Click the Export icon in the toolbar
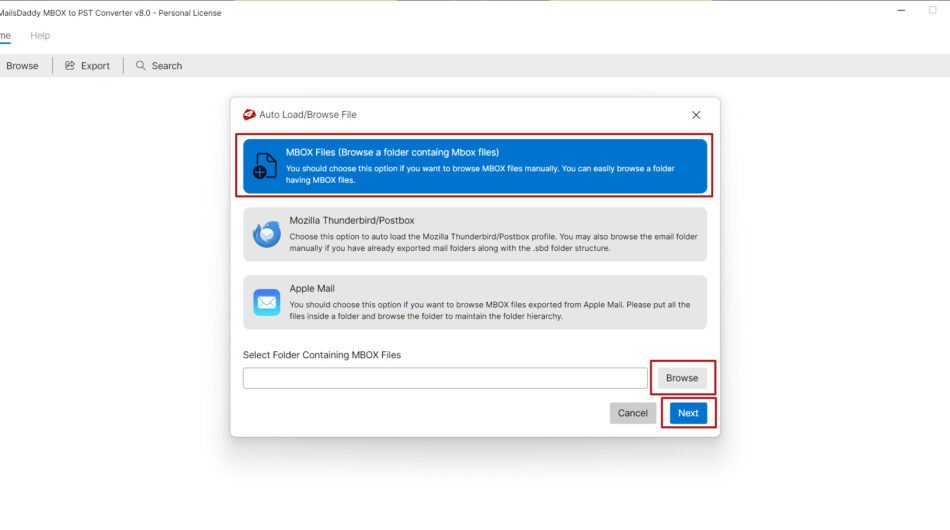 click(x=70, y=65)
